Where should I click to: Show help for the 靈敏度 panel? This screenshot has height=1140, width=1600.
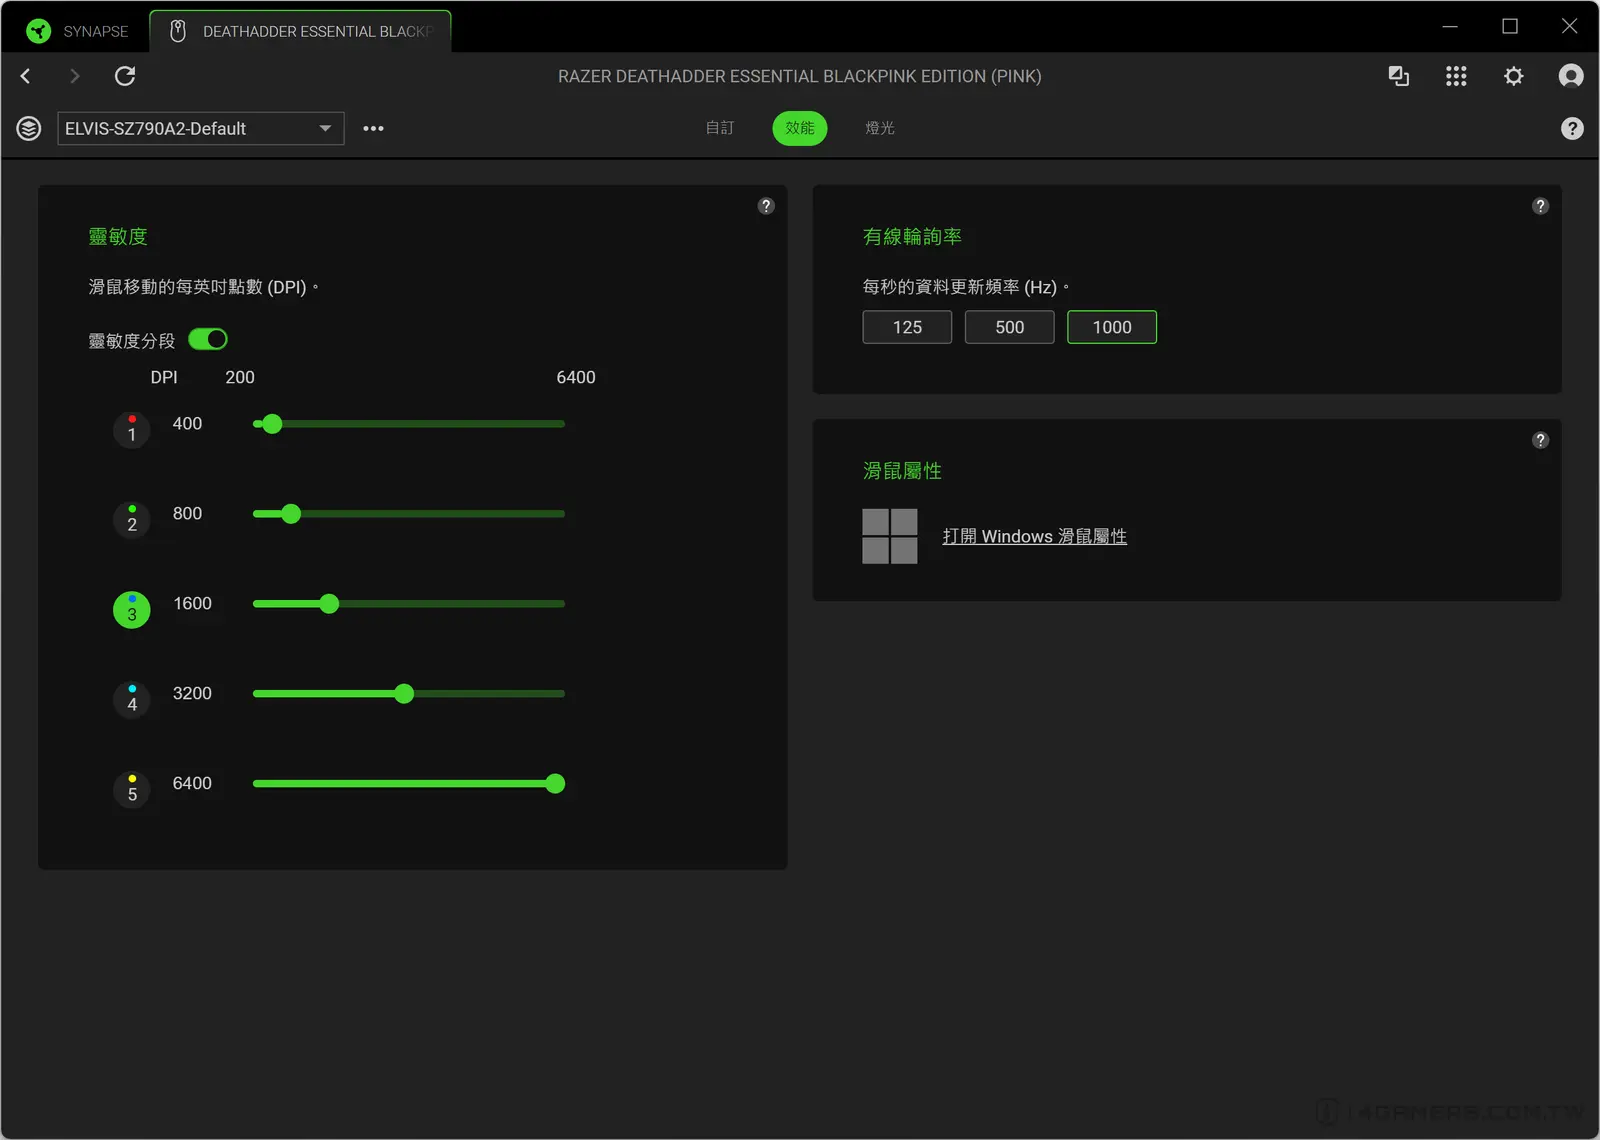tap(766, 206)
